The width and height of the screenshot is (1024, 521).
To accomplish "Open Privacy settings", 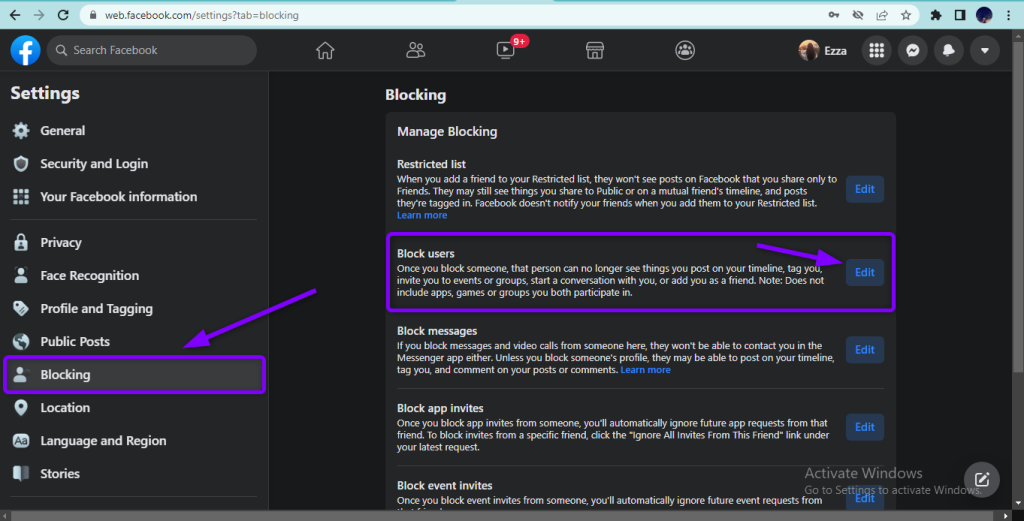I will pyautogui.click(x=134, y=242).
